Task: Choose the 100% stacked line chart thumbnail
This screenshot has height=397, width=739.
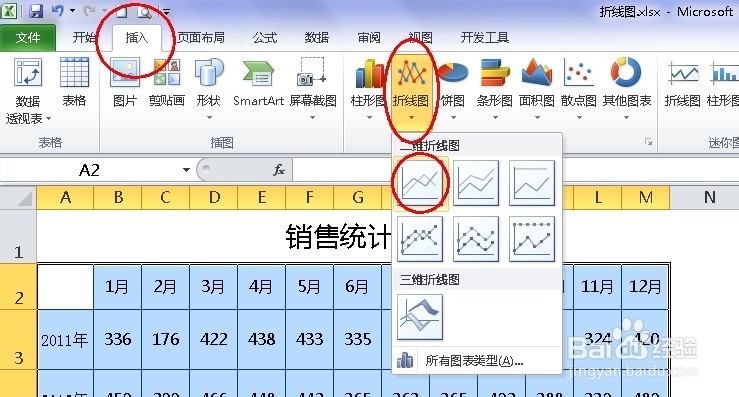Action: 532,183
